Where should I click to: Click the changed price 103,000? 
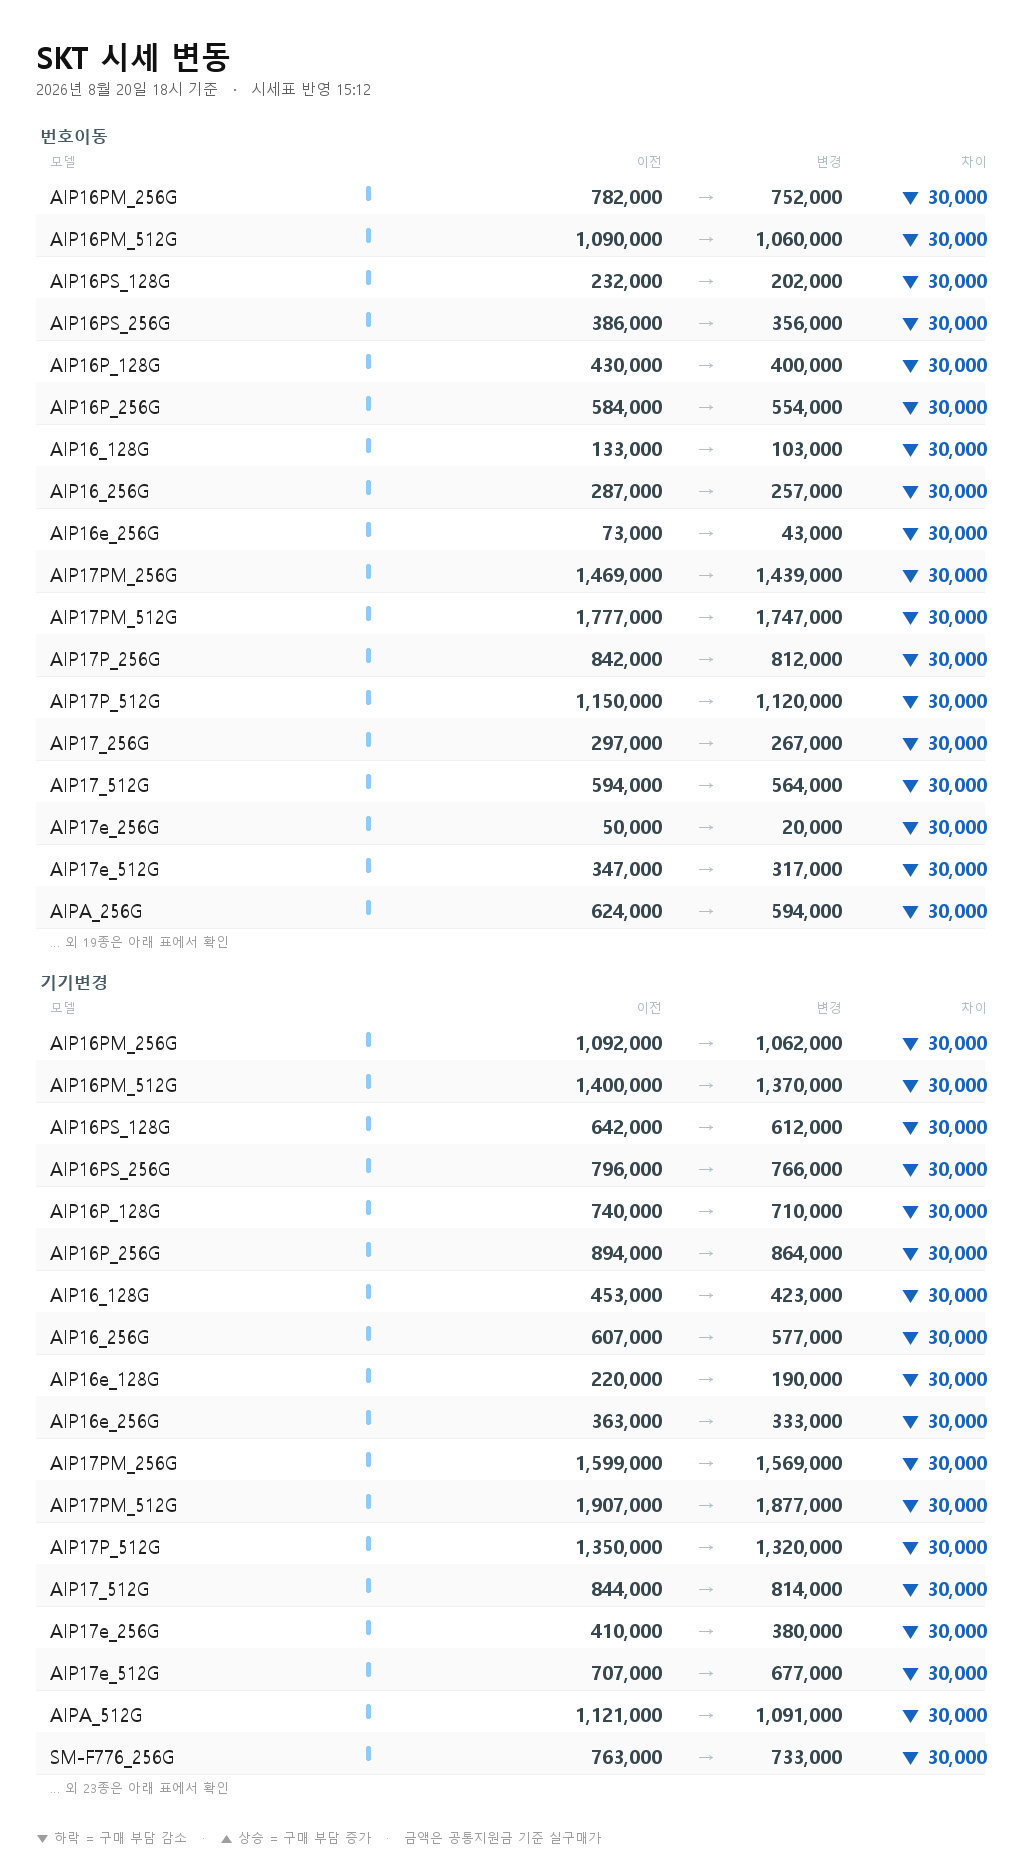coord(807,450)
